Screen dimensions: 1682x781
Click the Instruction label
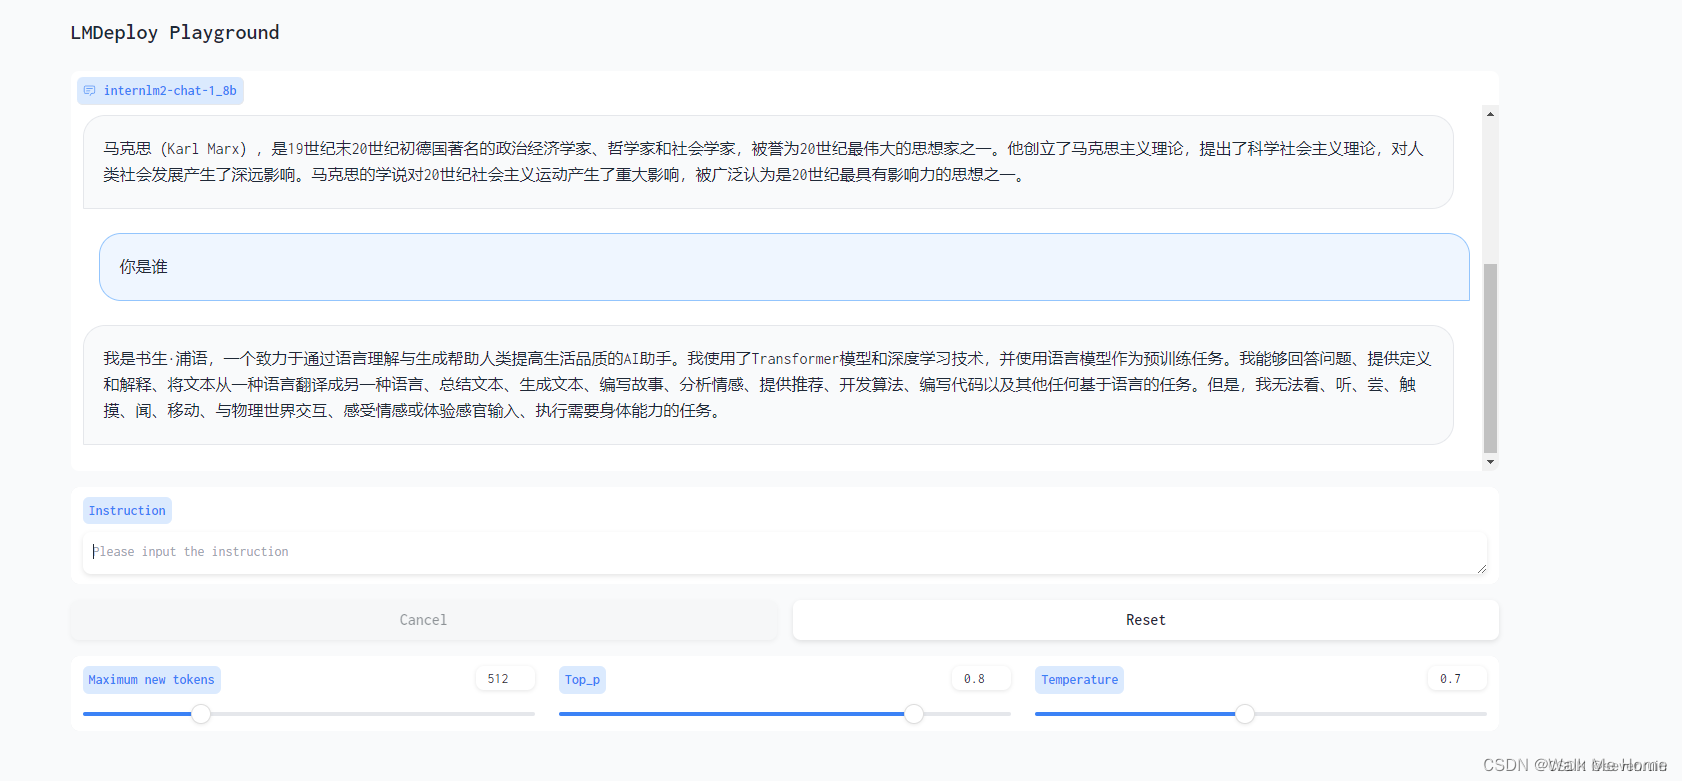127,511
